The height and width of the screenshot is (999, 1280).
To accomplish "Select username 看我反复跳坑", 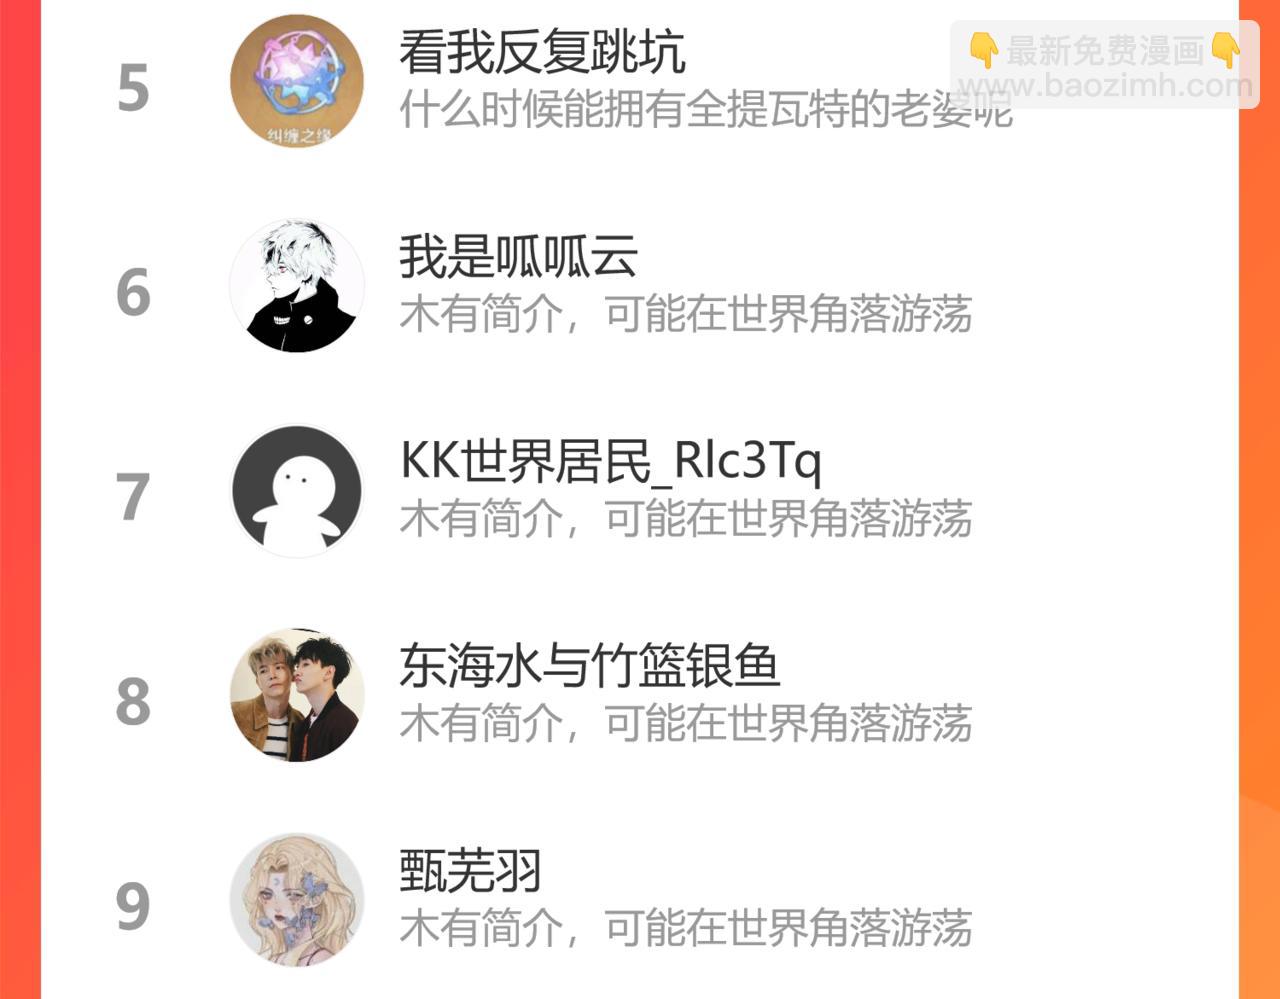I will tap(542, 51).
